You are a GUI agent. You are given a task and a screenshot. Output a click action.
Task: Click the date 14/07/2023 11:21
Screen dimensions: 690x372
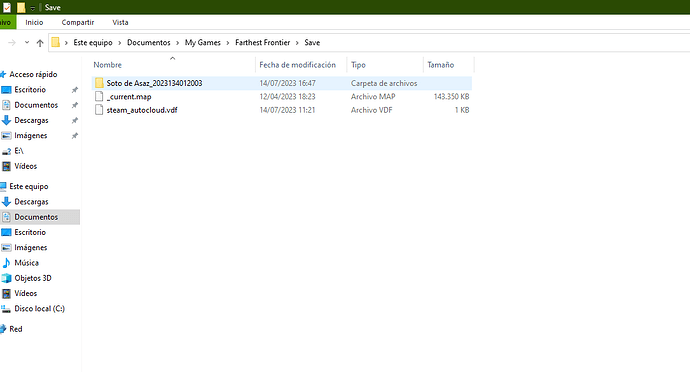pyautogui.click(x=287, y=110)
